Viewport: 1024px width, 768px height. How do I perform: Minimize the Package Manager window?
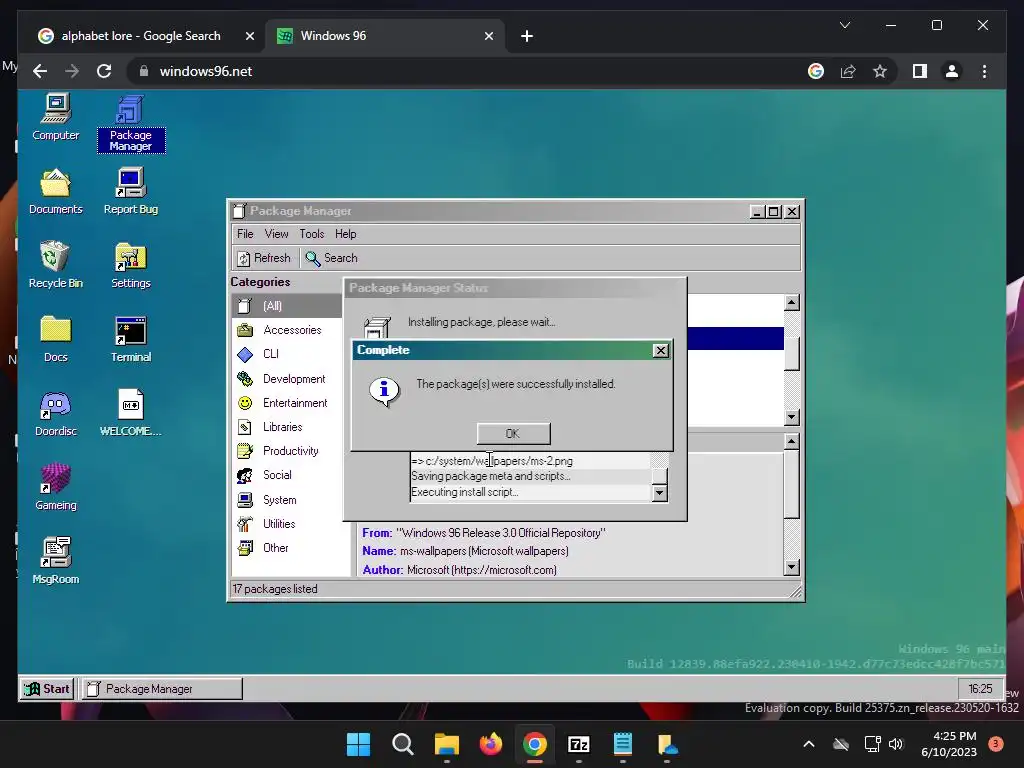coord(757,212)
